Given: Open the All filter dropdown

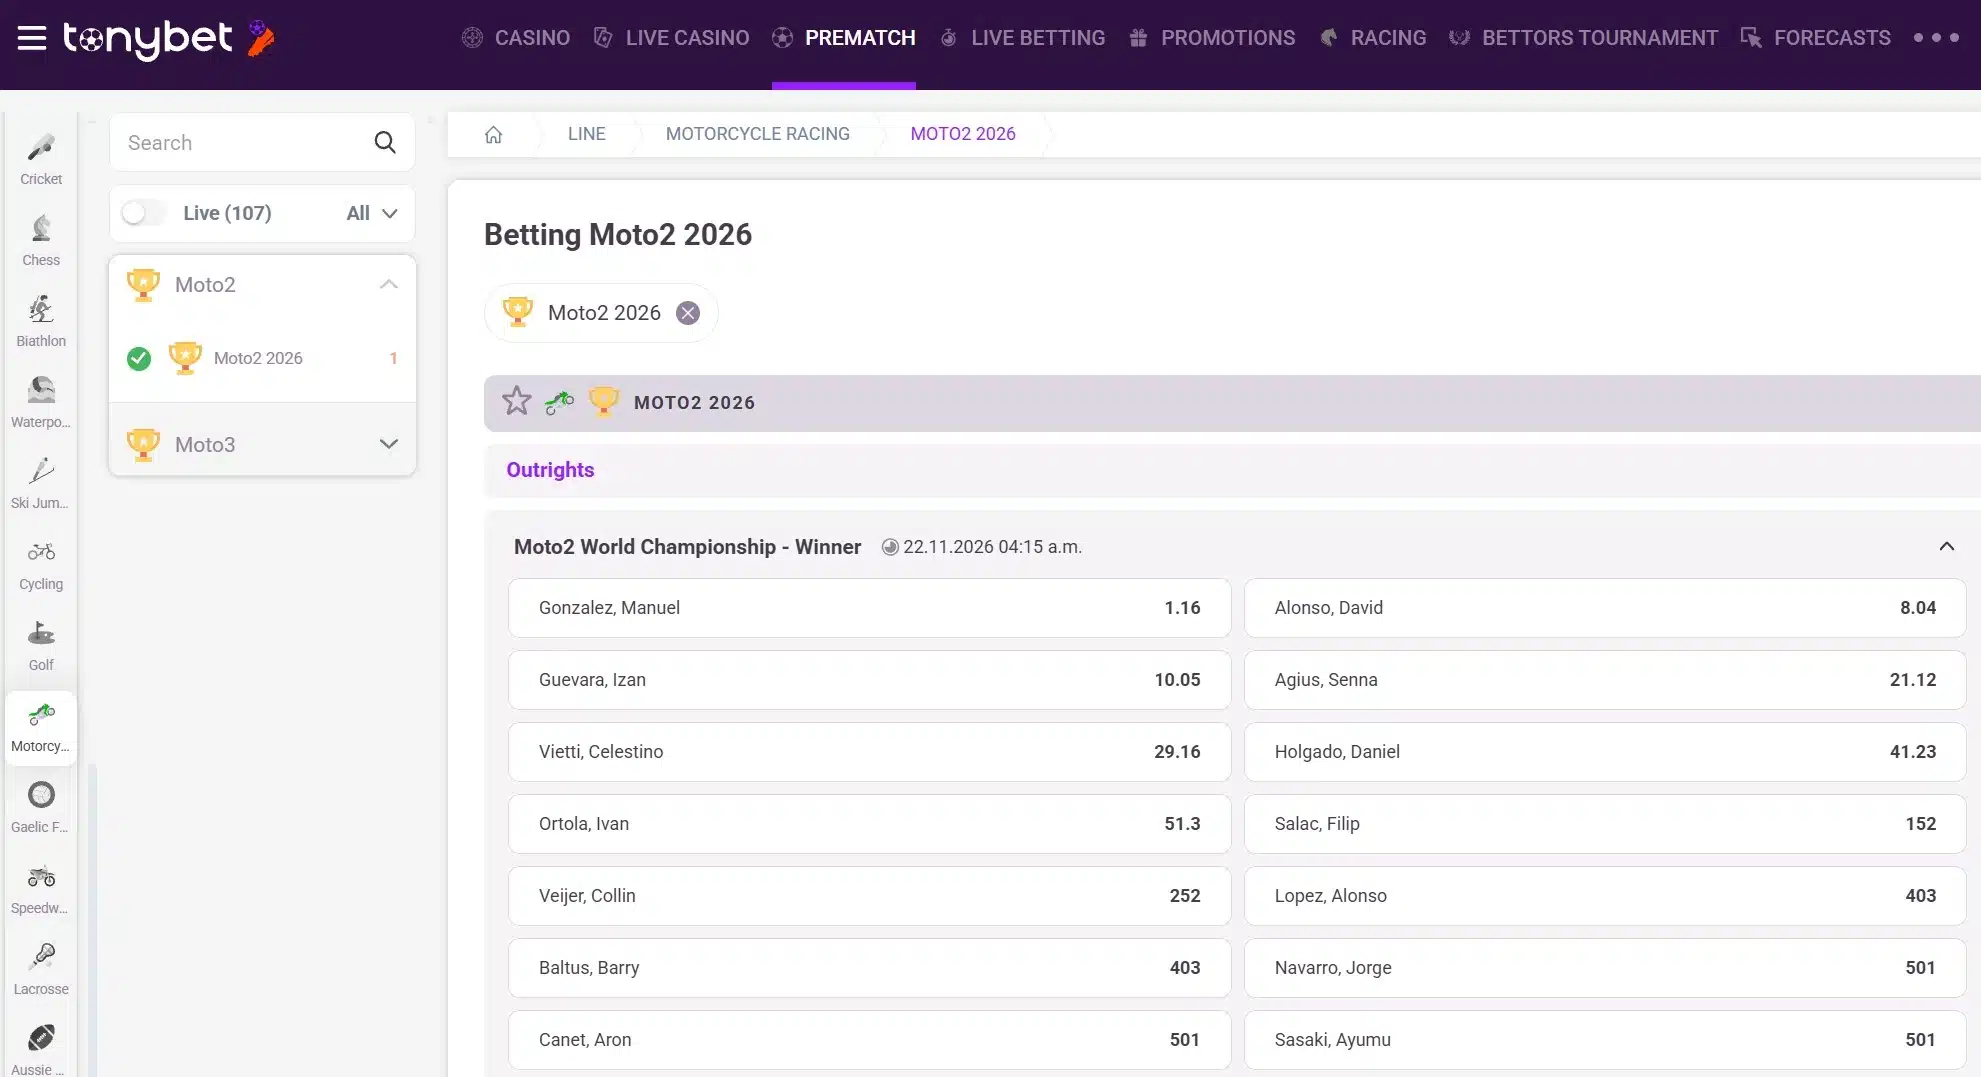Looking at the screenshot, I should [372, 213].
